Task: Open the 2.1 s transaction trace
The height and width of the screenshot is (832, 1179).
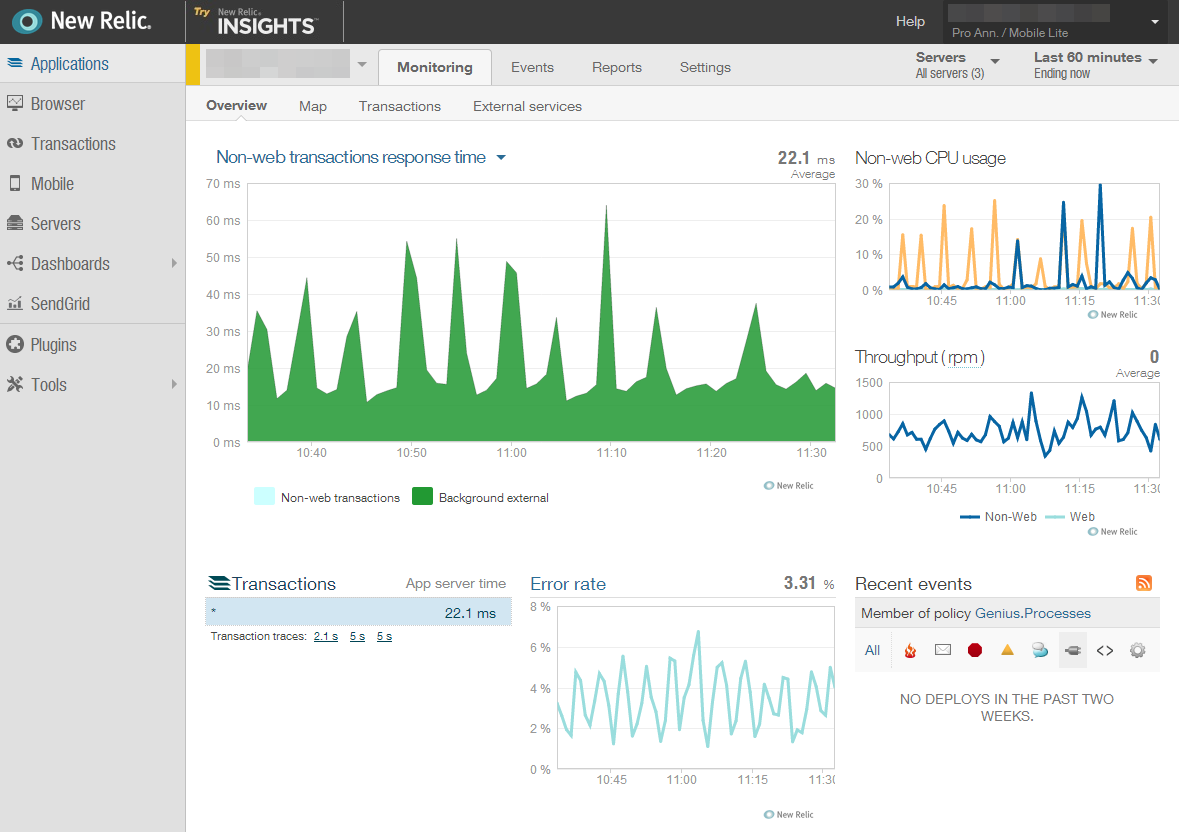Action: [x=326, y=636]
